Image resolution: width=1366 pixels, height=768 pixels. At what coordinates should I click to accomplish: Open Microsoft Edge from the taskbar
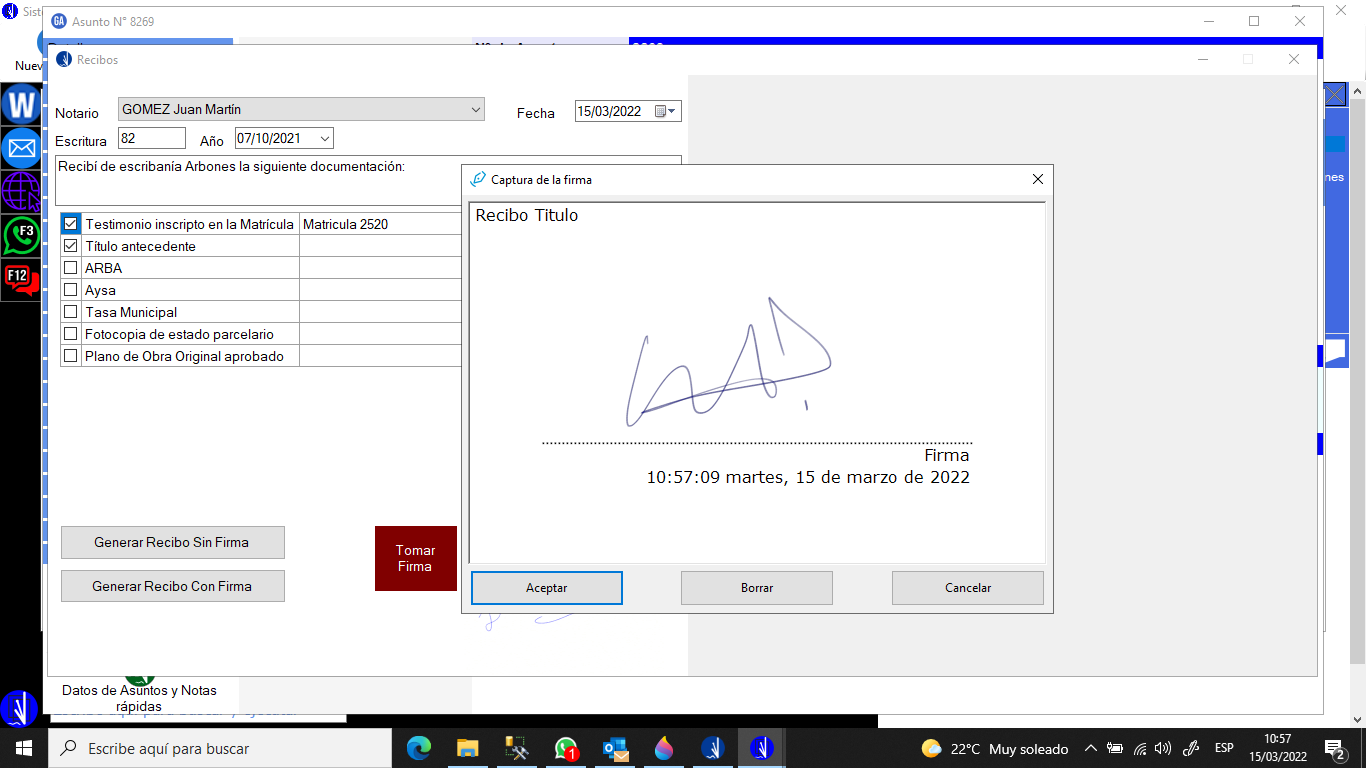tap(418, 748)
